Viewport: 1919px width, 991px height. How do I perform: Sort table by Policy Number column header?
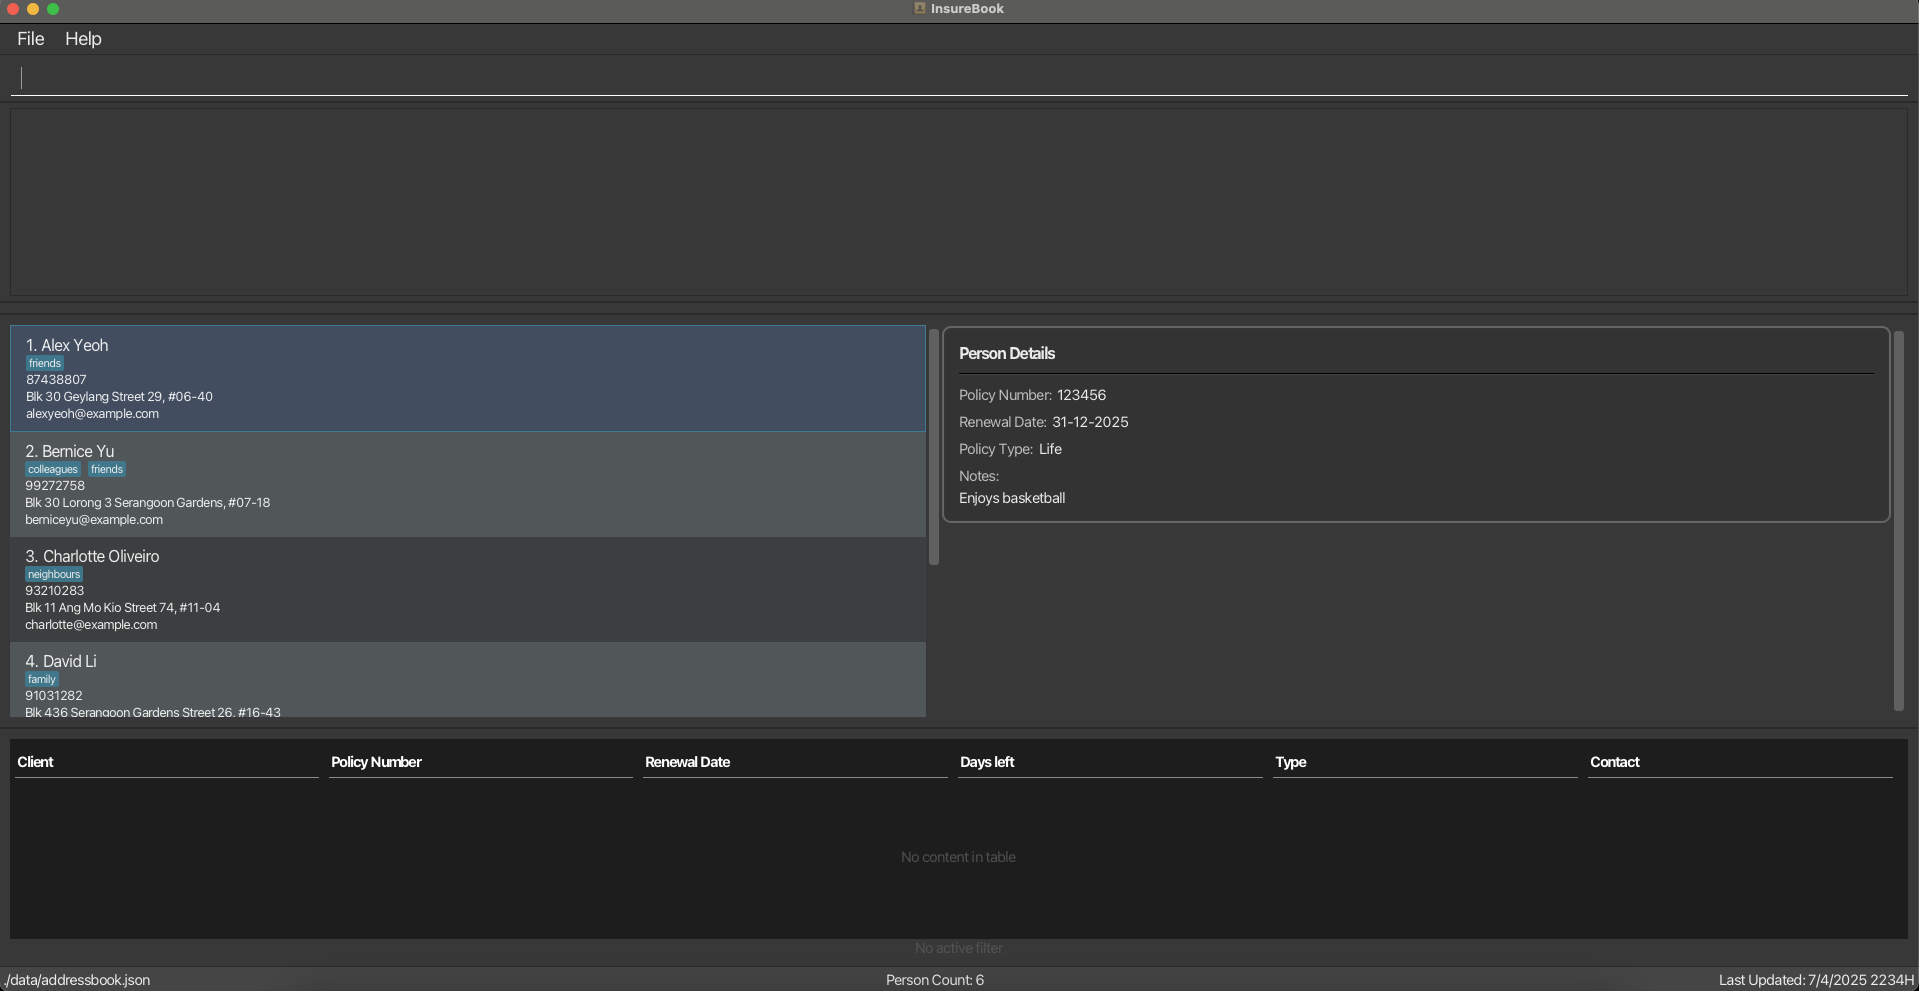pos(481,762)
